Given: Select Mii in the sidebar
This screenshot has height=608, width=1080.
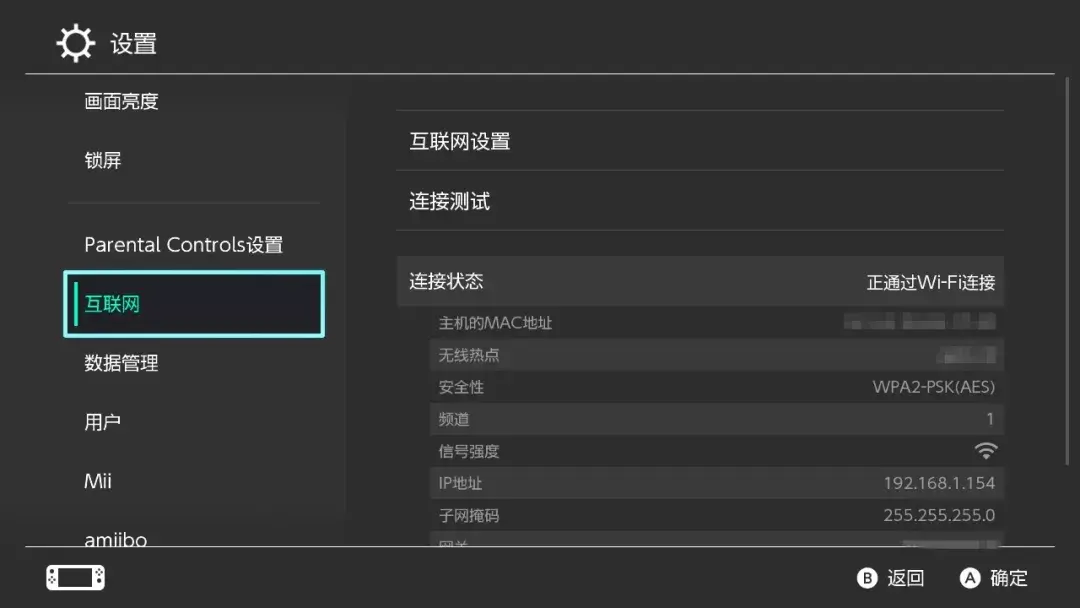Looking at the screenshot, I should coord(98,481).
